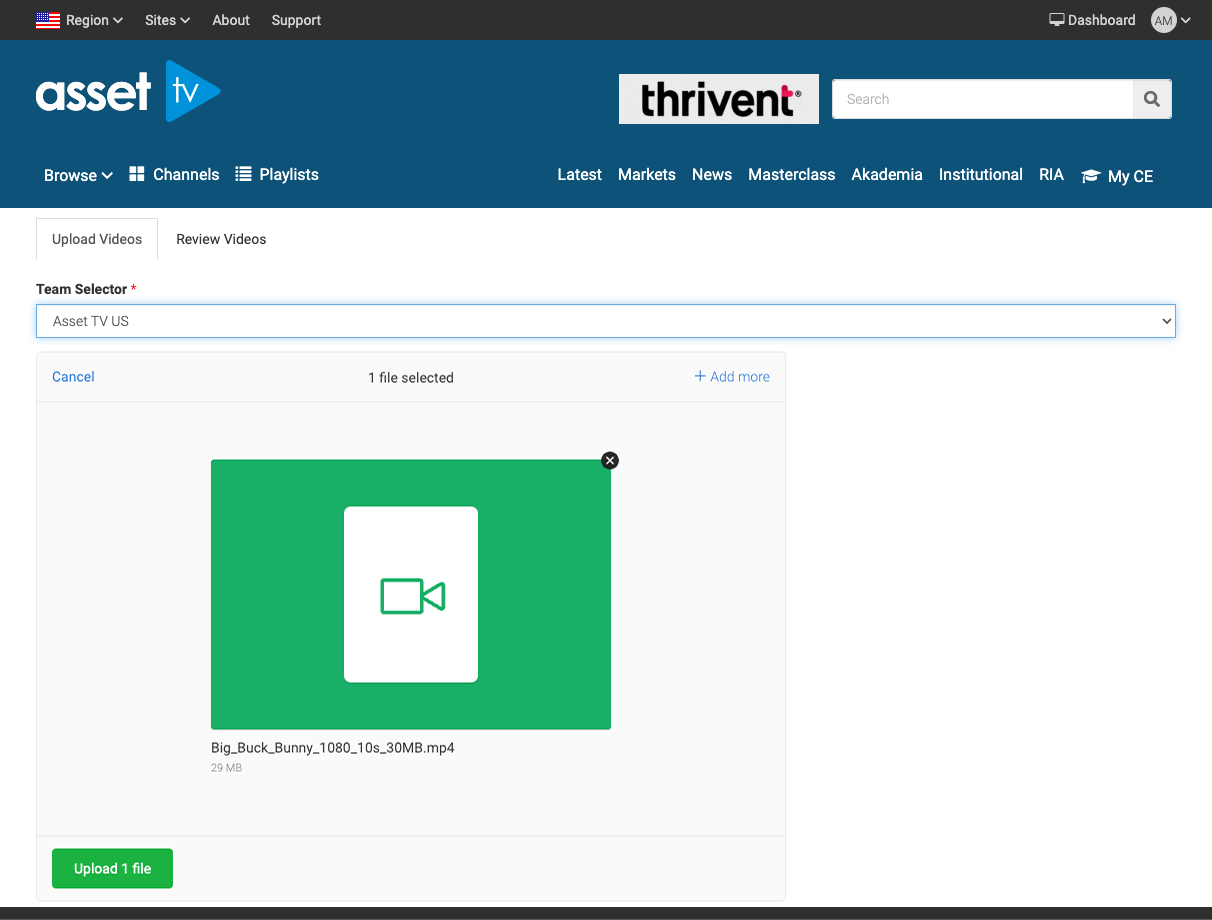
Task: Open the Channels grid icon
Action: 137,174
